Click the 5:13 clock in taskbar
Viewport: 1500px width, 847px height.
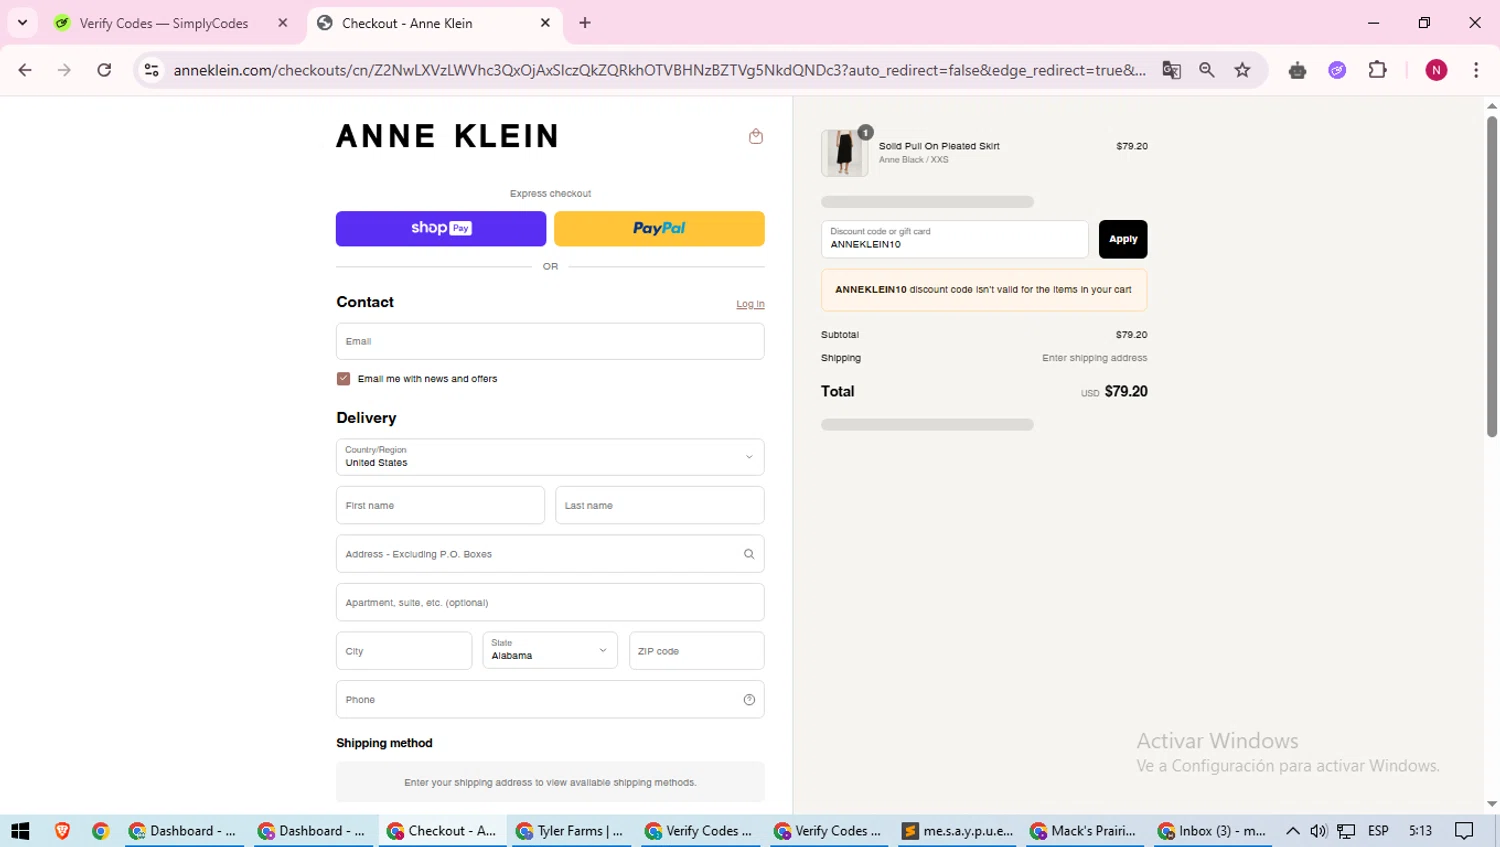click(1420, 831)
